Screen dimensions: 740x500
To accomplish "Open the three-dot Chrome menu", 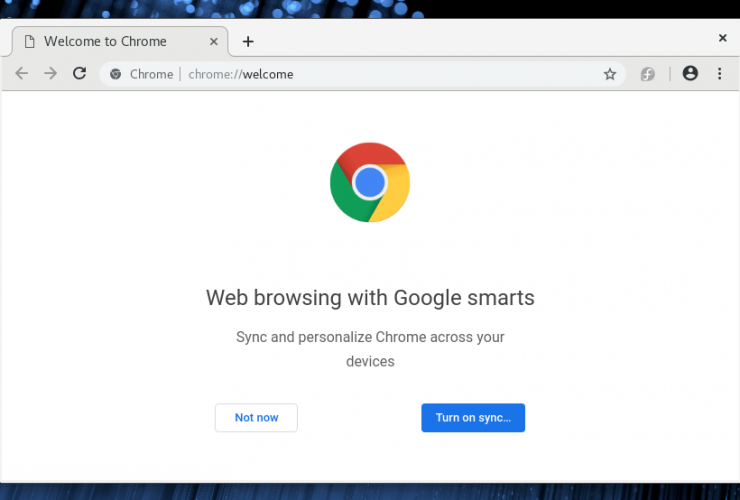I will click(720, 73).
